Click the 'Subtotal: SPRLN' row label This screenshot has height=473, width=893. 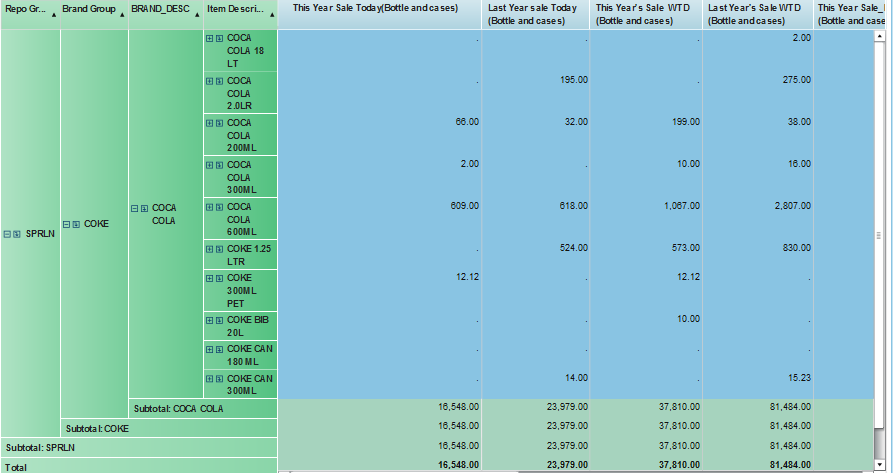click(x=40, y=448)
